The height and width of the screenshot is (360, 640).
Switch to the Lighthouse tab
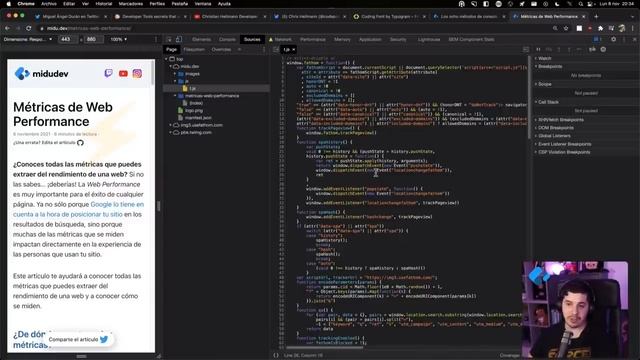429,40
